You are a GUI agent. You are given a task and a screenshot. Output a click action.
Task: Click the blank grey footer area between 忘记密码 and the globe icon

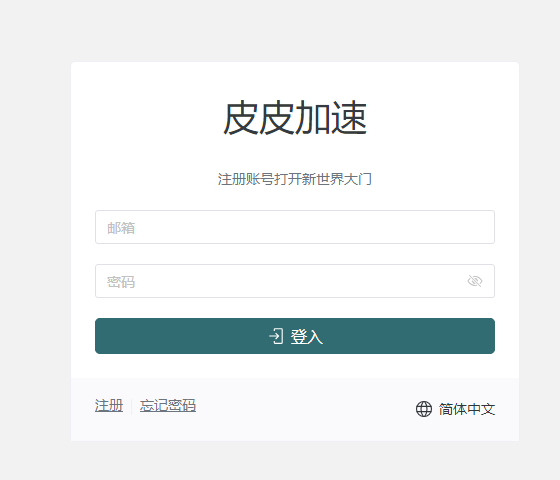tap(305, 409)
